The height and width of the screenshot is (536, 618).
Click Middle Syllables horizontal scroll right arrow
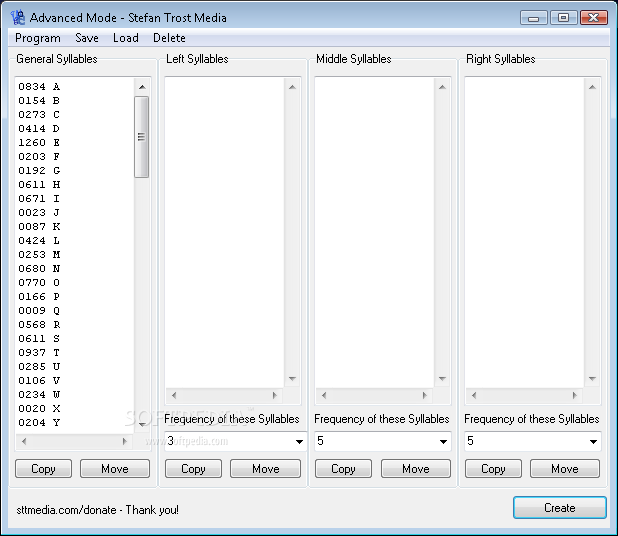pos(424,395)
